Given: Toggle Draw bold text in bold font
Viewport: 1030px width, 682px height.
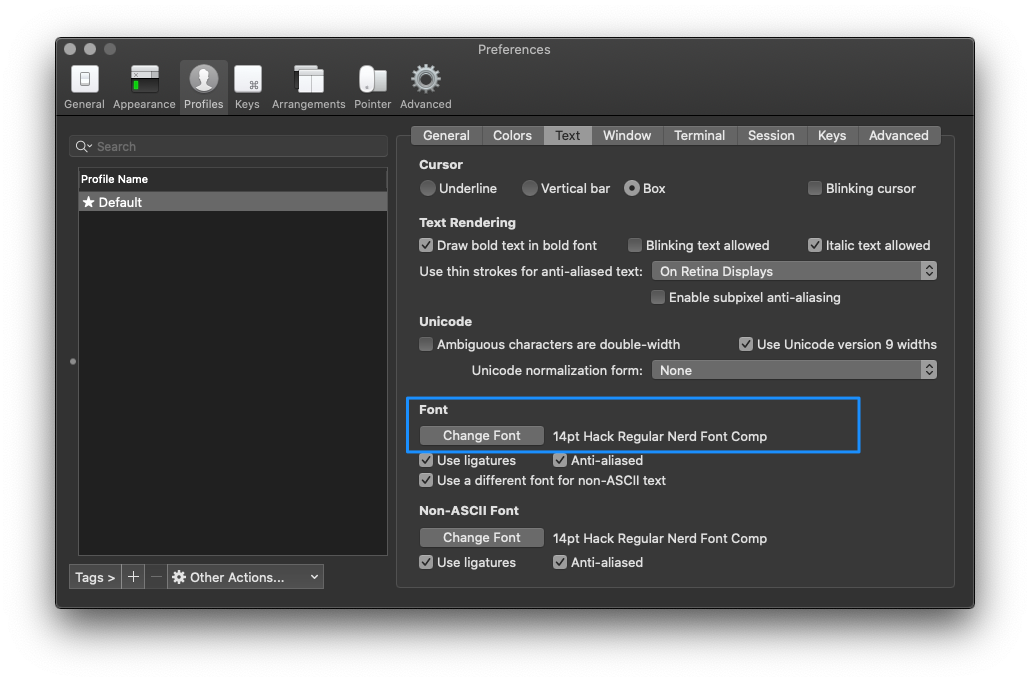Looking at the screenshot, I should [x=426, y=245].
